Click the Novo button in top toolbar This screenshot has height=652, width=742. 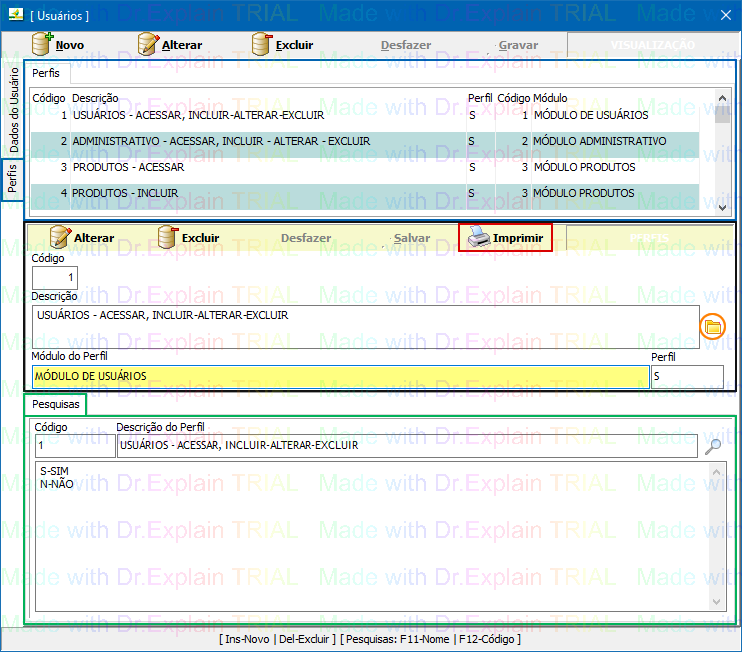click(x=58, y=45)
